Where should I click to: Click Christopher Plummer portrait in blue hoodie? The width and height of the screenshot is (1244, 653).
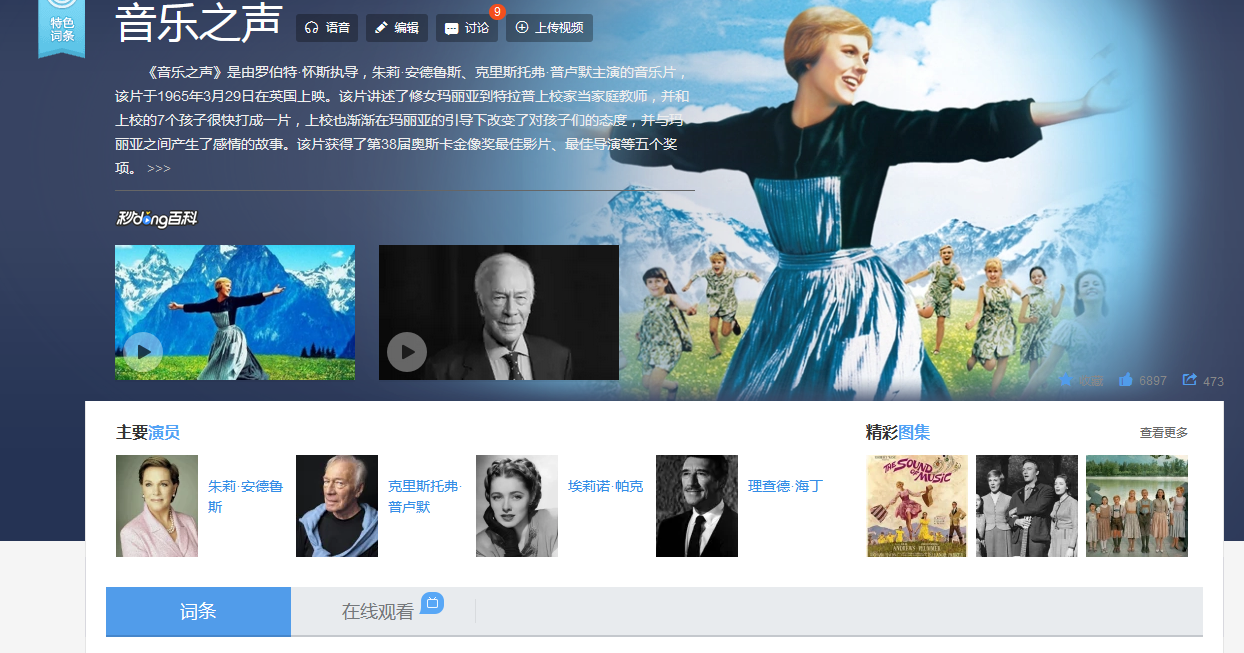337,506
